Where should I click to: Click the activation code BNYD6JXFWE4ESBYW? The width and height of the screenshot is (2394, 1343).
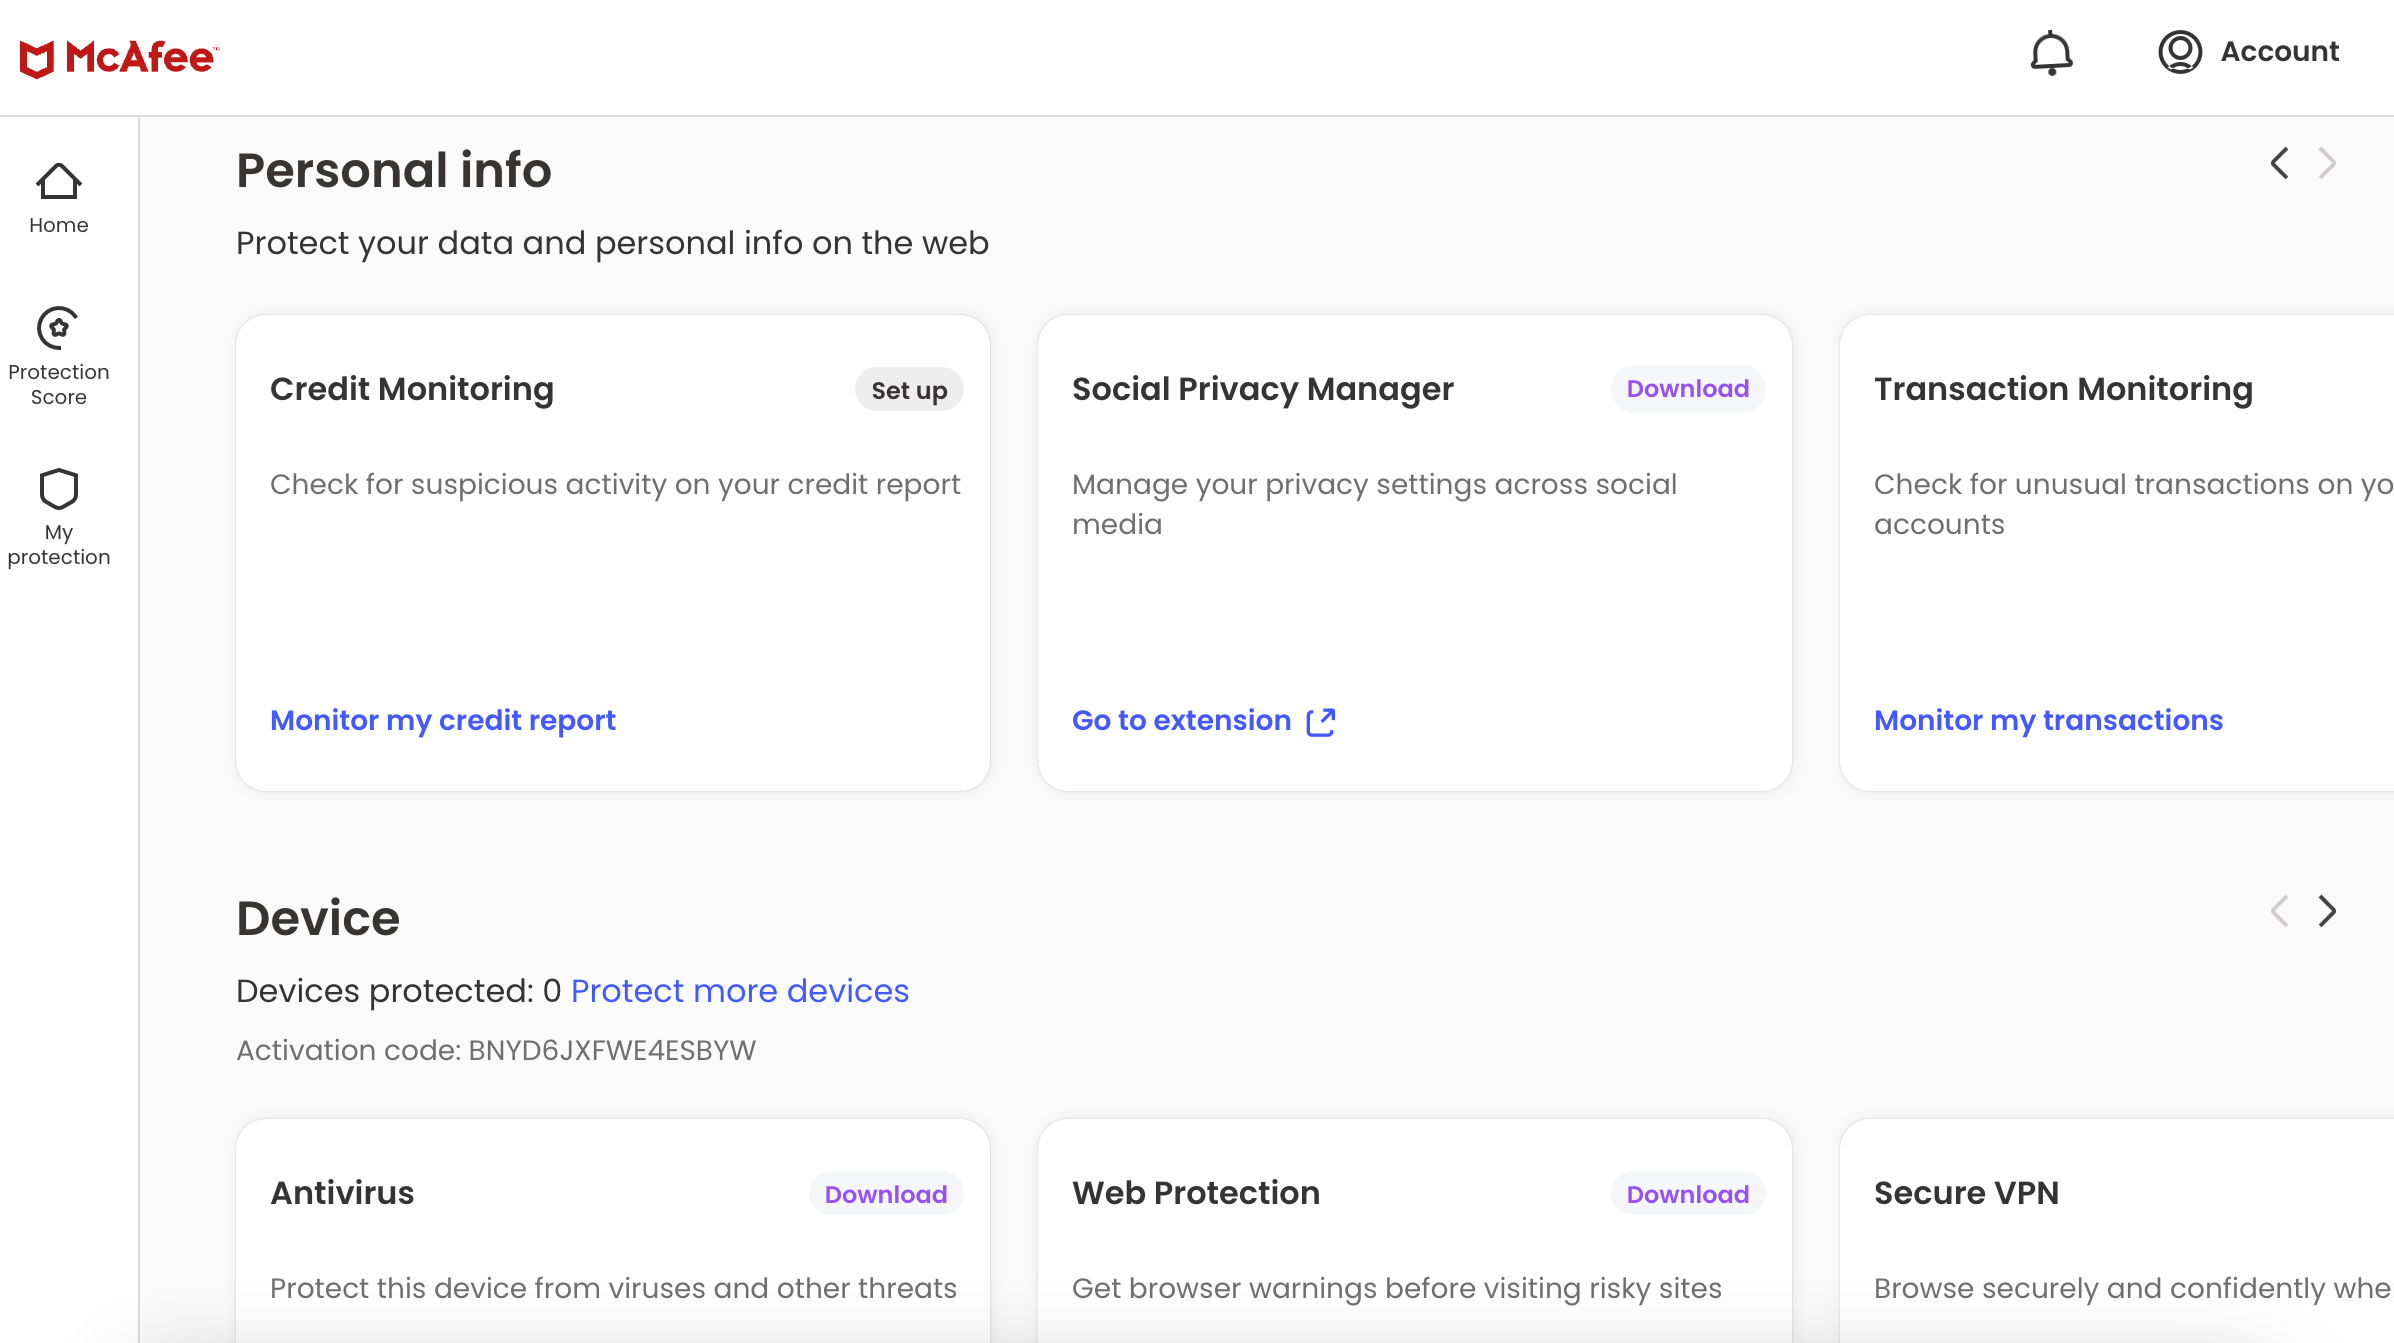(x=612, y=1050)
